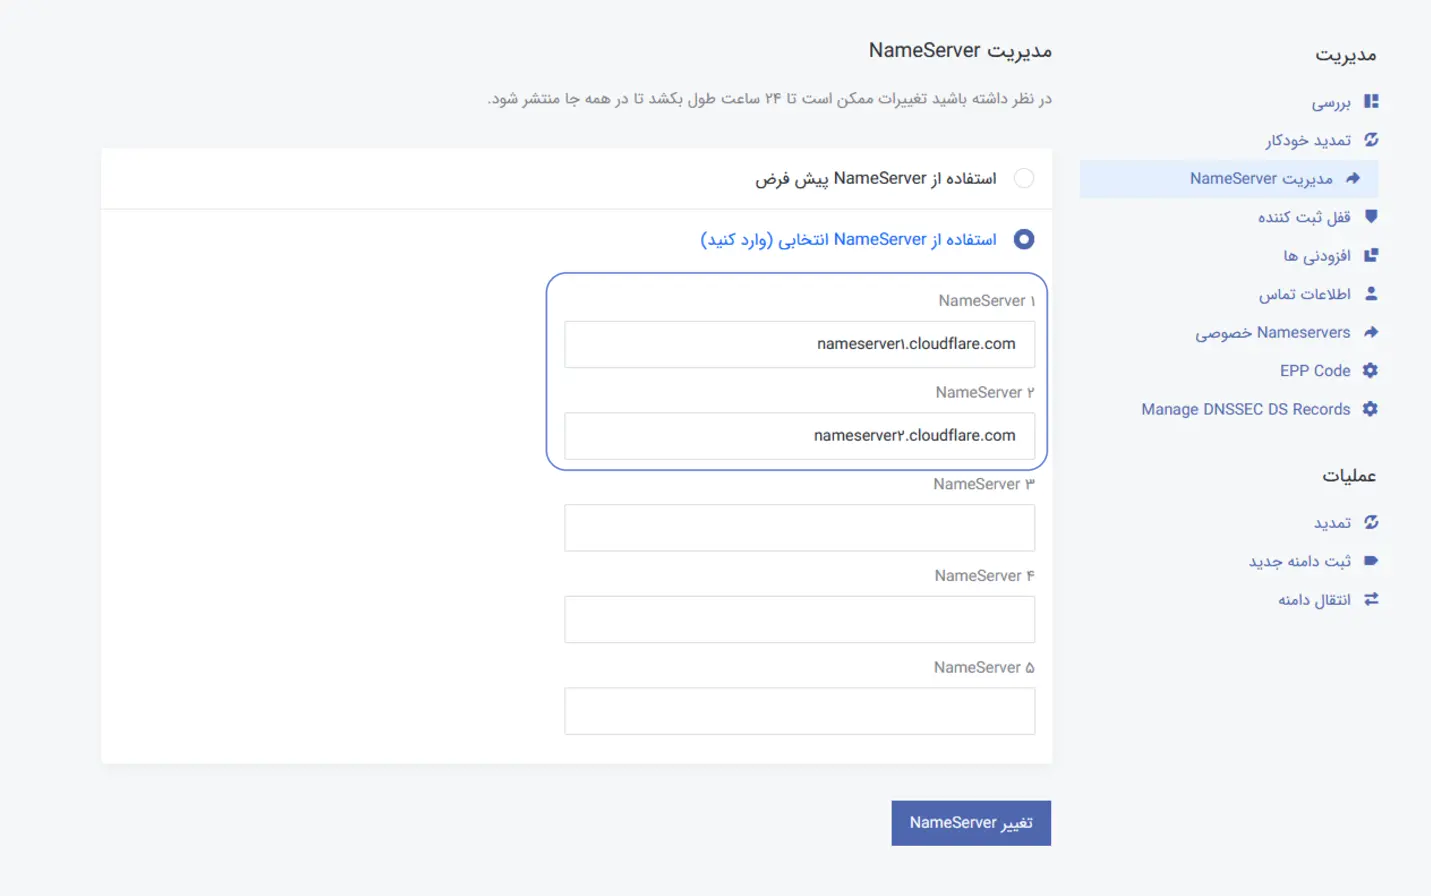Viewport: 1431px width, 896px height.
Task: Click the بررسی overview grid icon
Action: click(1371, 101)
